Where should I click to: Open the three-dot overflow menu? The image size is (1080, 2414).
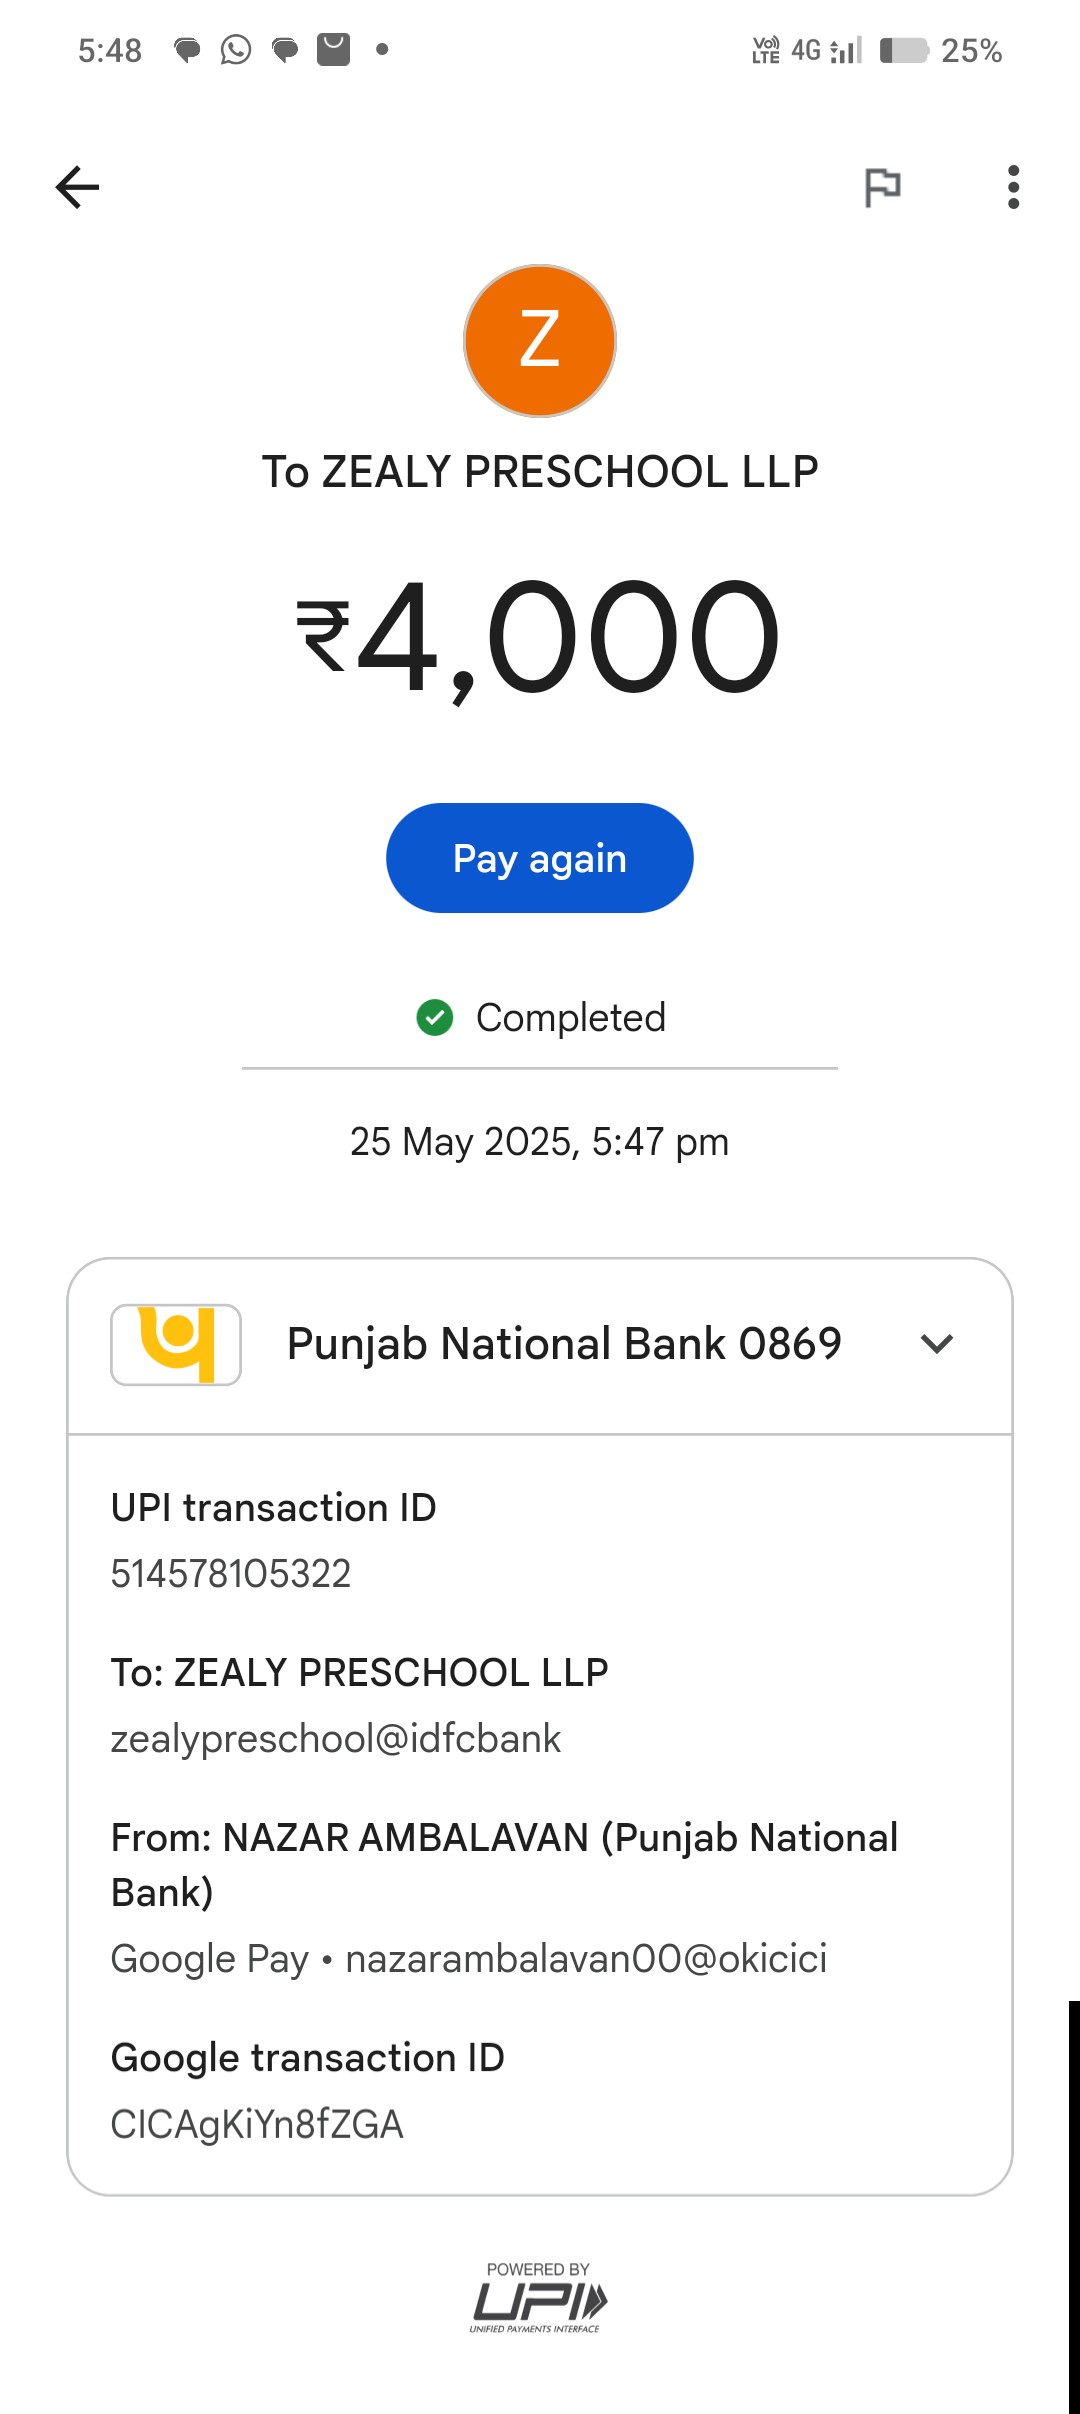[1013, 187]
